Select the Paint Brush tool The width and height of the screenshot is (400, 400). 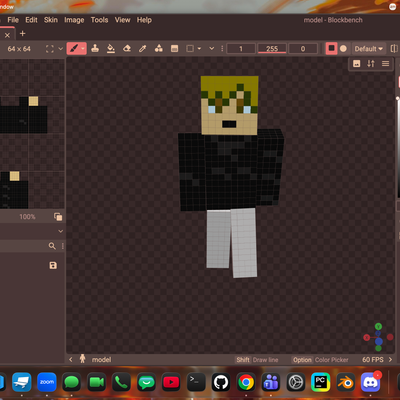point(76,49)
